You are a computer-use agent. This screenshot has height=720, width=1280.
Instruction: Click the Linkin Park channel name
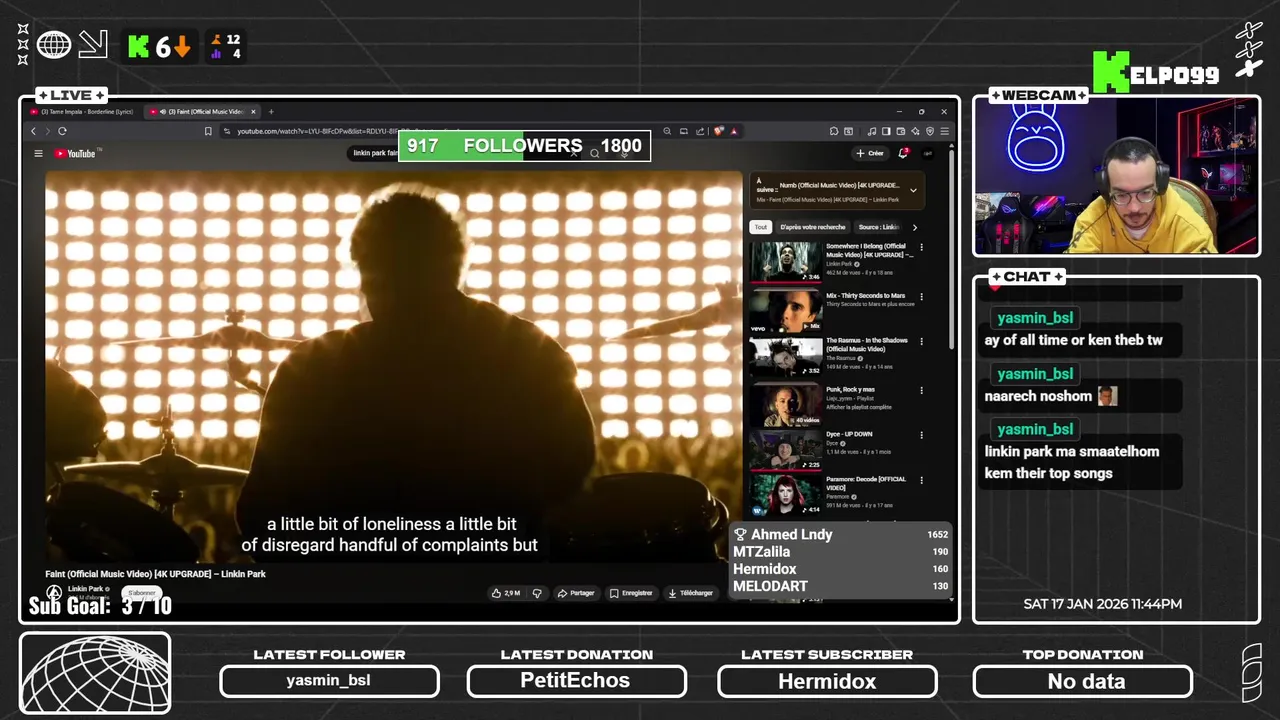coord(86,589)
